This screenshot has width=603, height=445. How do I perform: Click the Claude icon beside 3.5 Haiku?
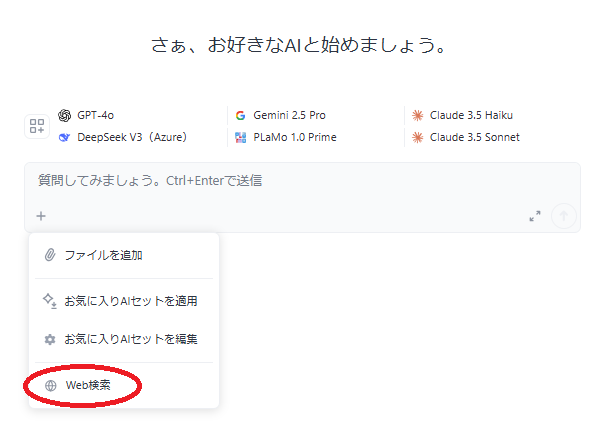[x=417, y=115]
